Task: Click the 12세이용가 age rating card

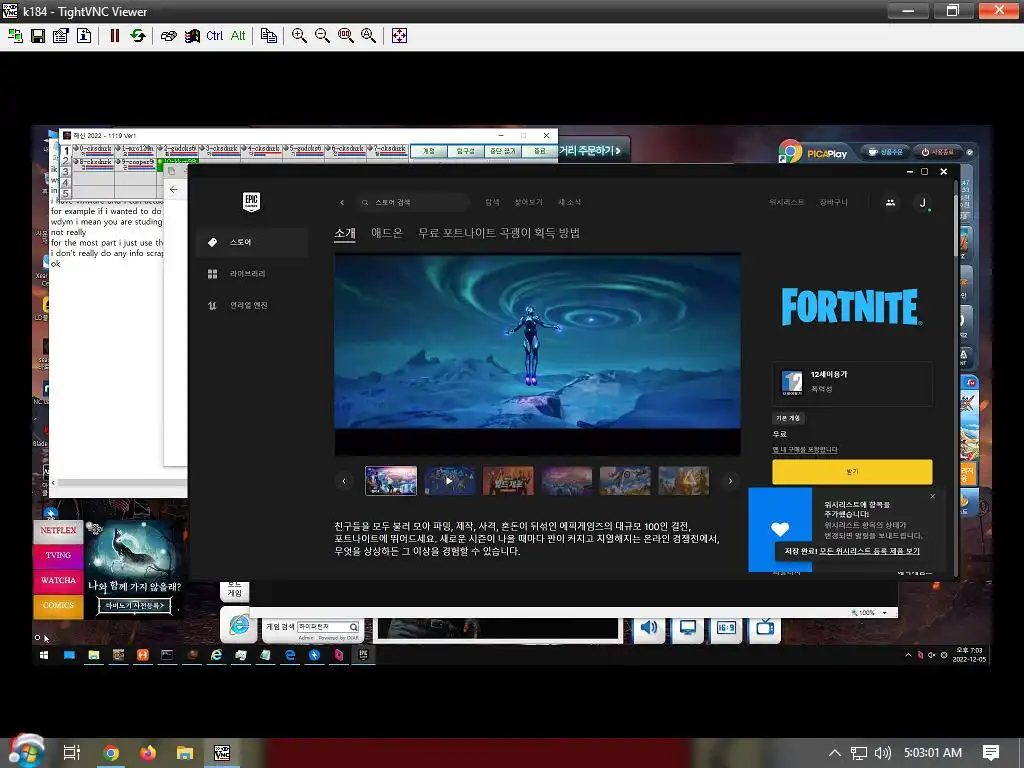Action: (852, 383)
